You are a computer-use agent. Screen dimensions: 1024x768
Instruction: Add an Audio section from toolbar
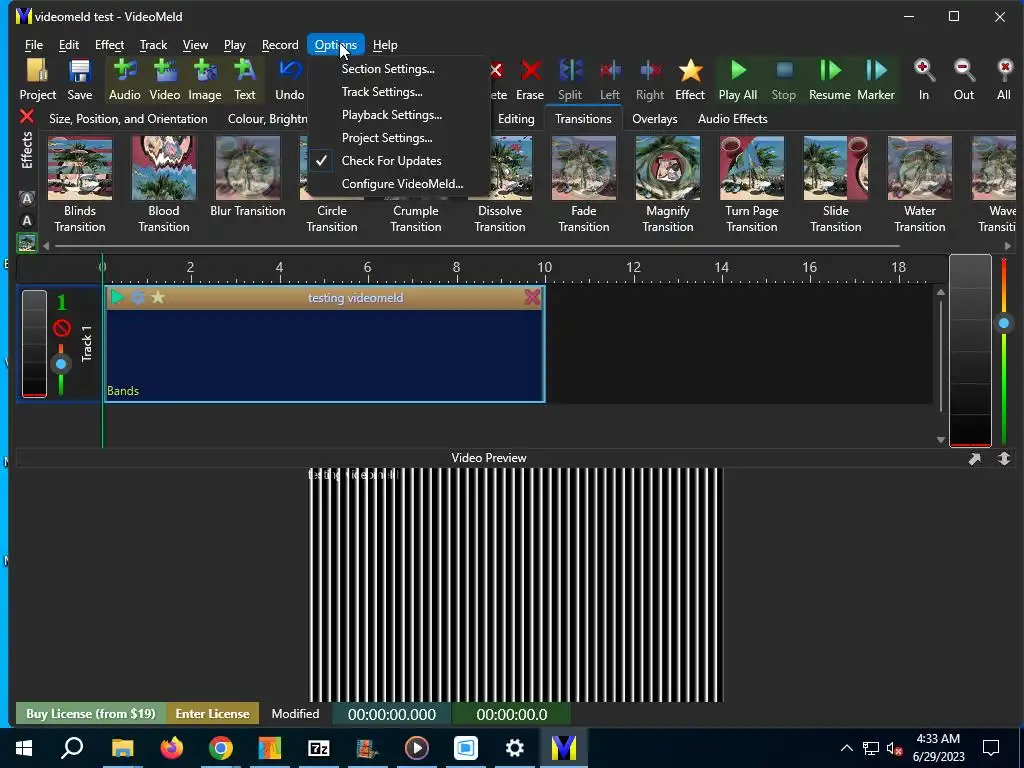[124, 80]
